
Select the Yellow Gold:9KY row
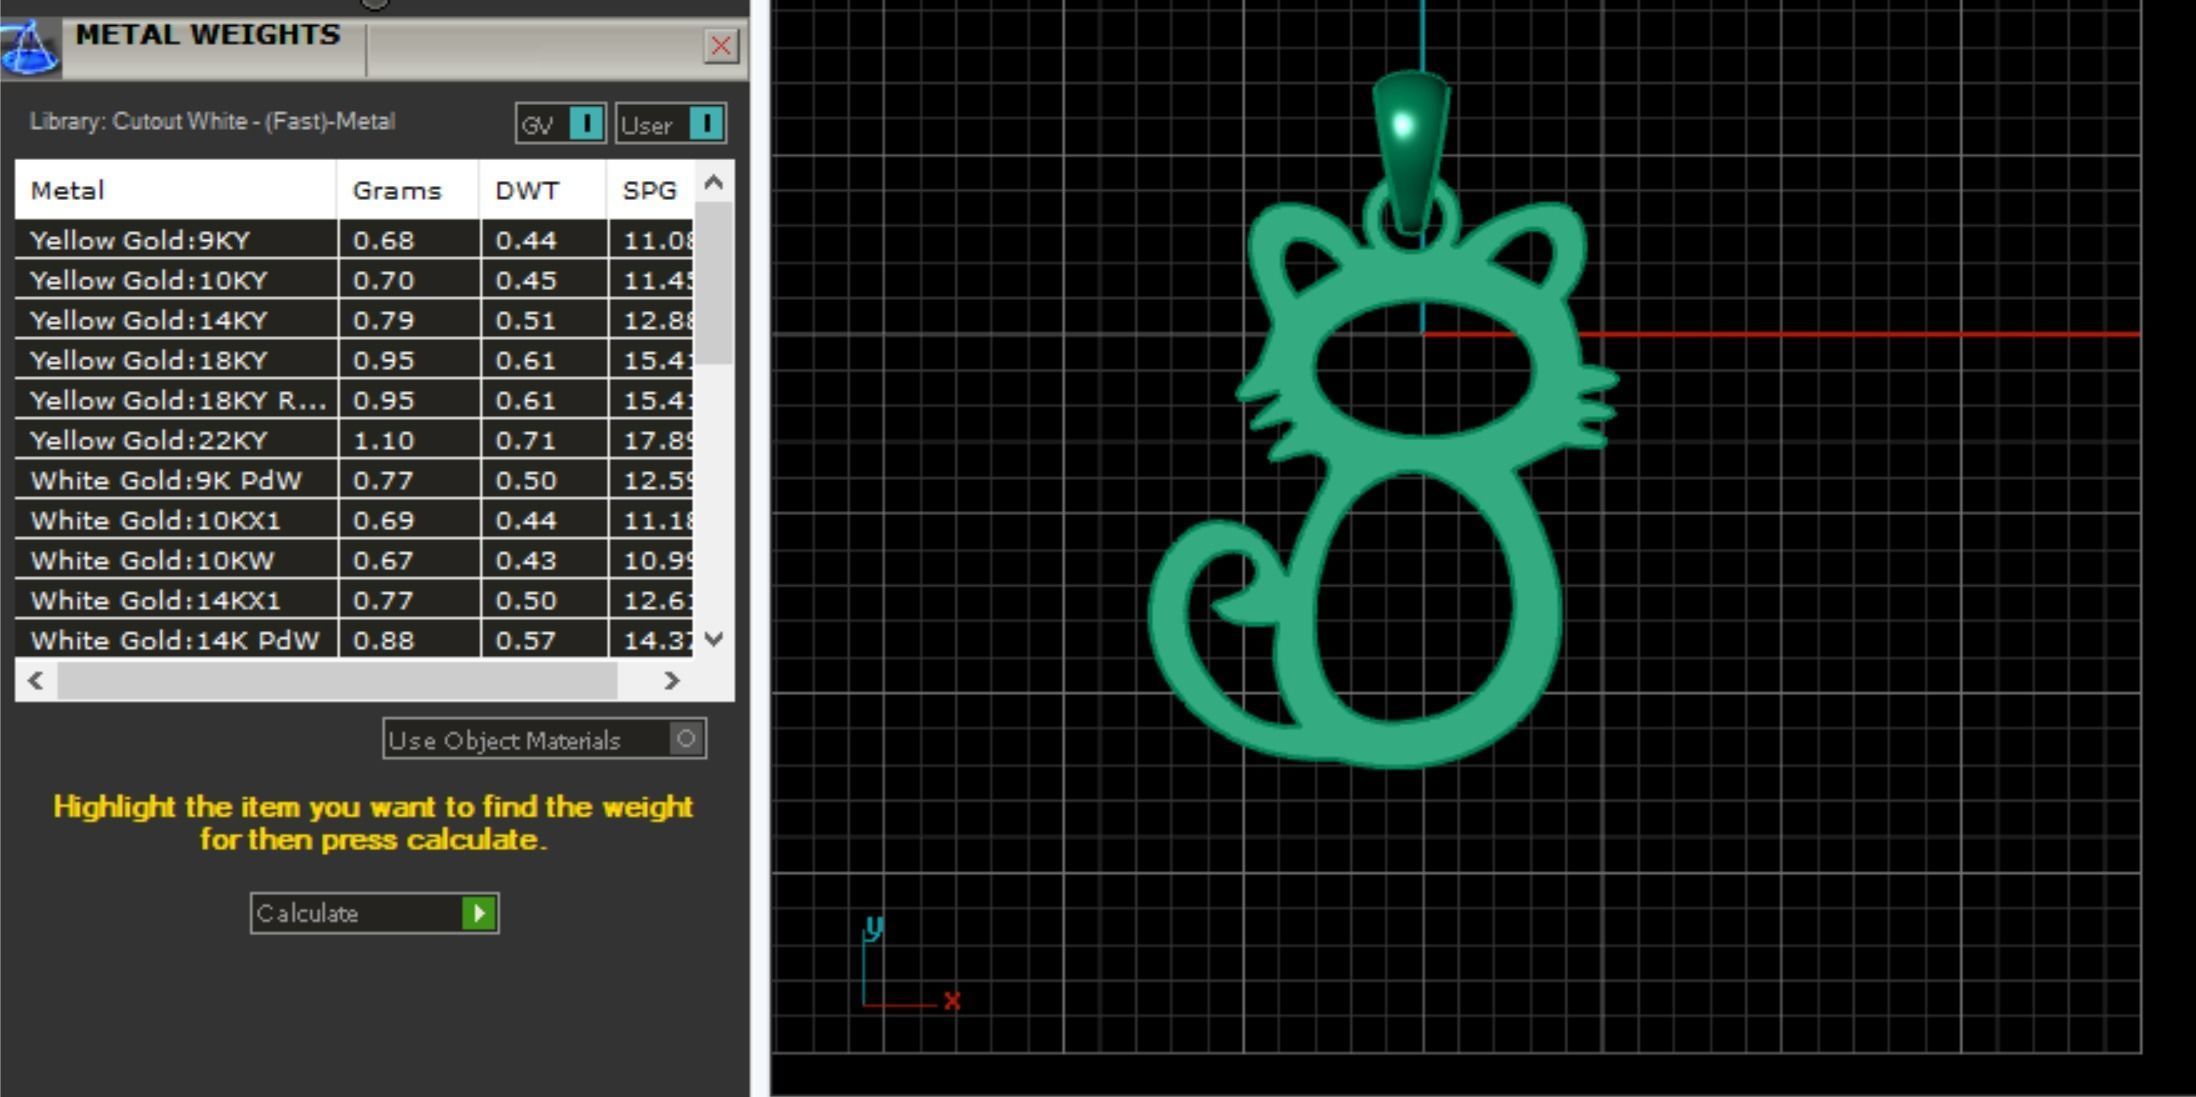pyautogui.click(x=354, y=240)
